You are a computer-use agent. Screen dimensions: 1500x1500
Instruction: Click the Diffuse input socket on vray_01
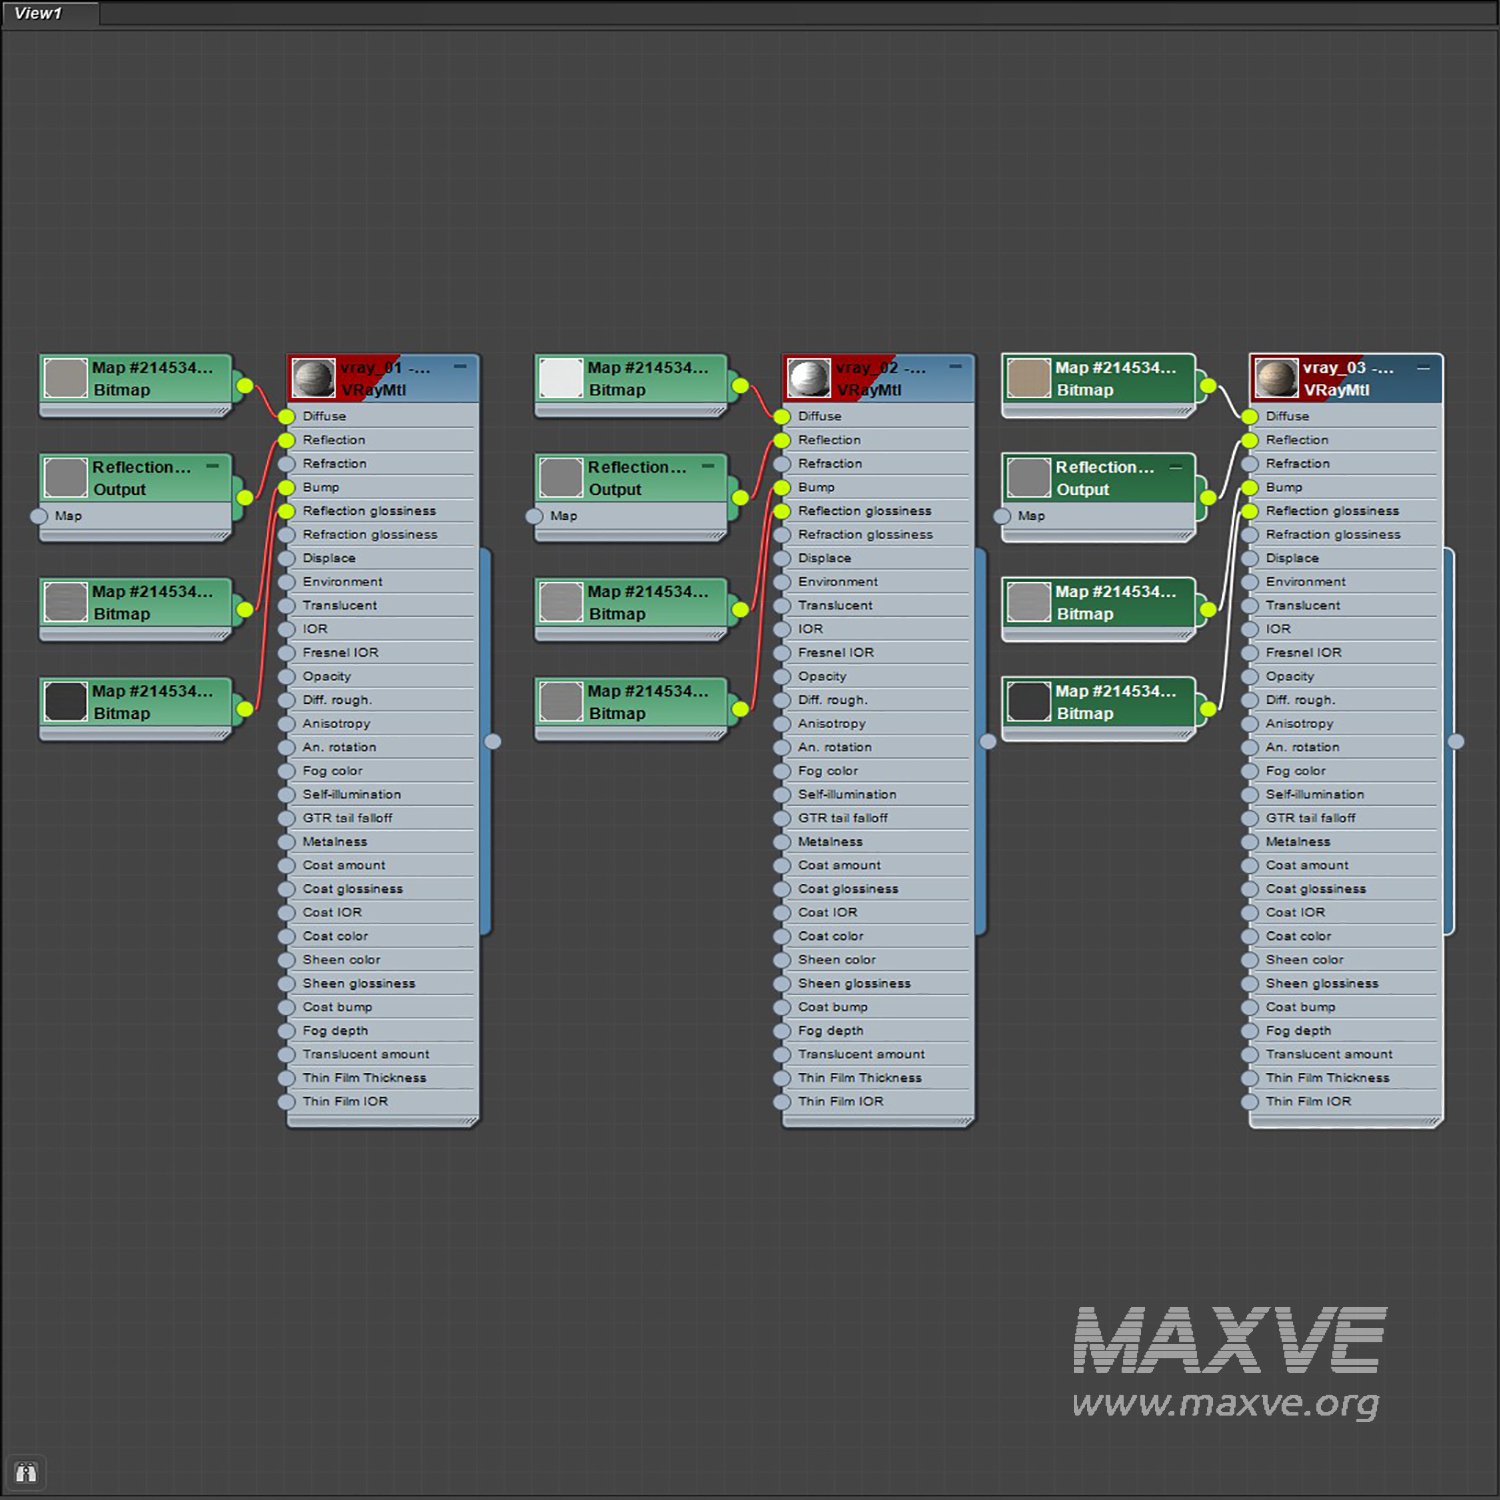coord(287,416)
